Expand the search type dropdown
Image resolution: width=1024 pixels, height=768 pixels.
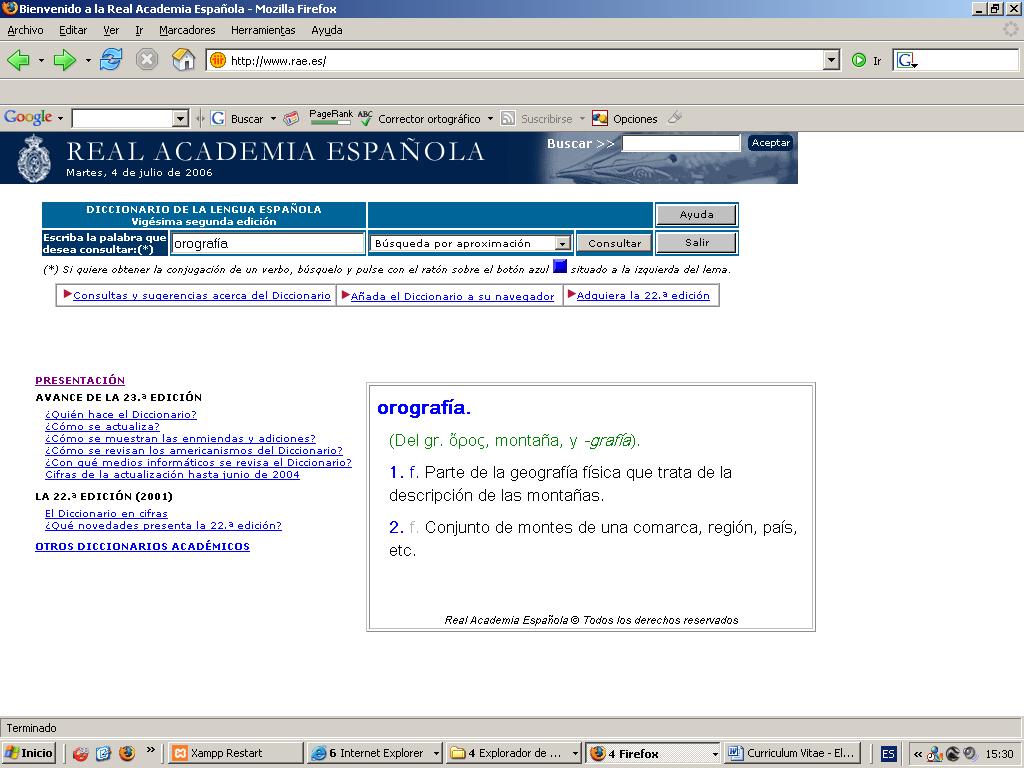coord(562,243)
